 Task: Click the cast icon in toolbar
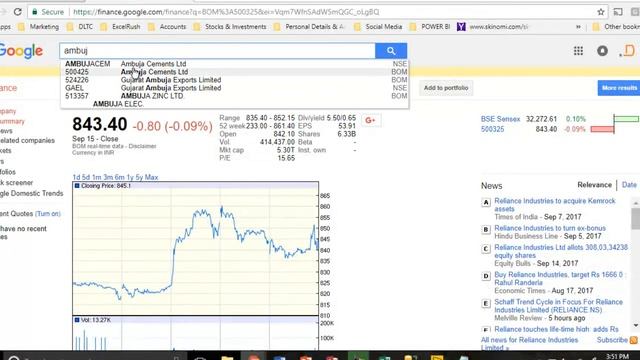[618, 12]
